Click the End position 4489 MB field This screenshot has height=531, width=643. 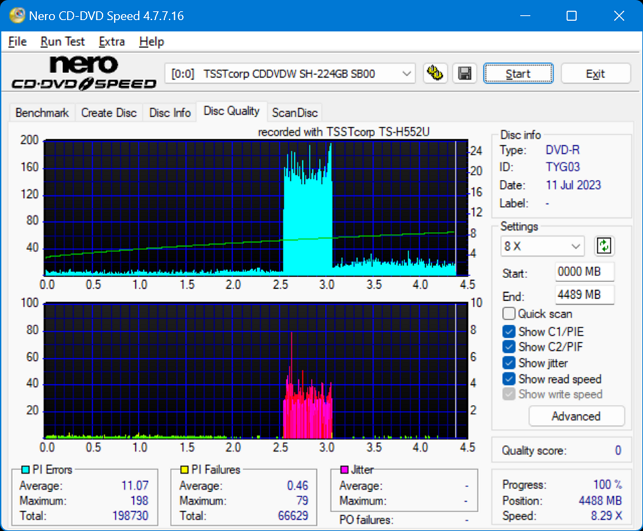click(x=584, y=294)
